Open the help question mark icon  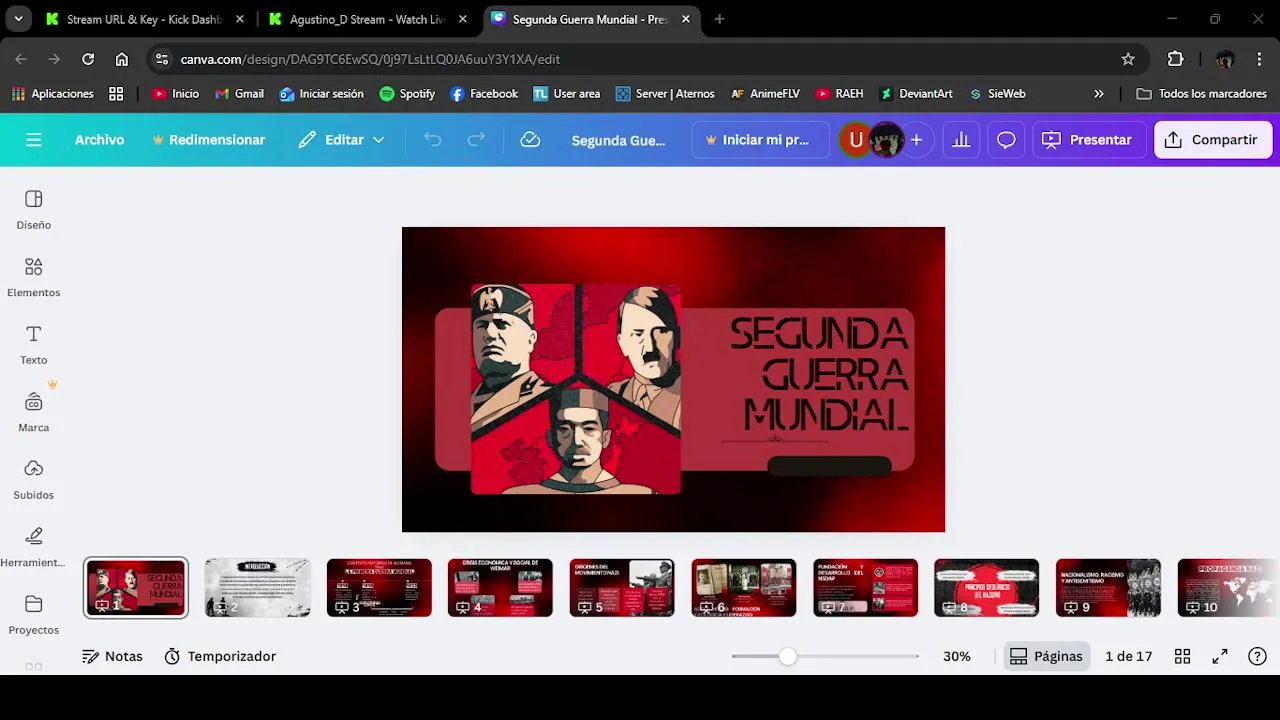[1257, 656]
